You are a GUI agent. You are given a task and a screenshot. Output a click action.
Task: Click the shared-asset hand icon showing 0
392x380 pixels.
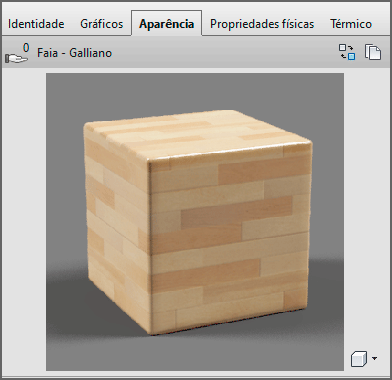pos(17,53)
